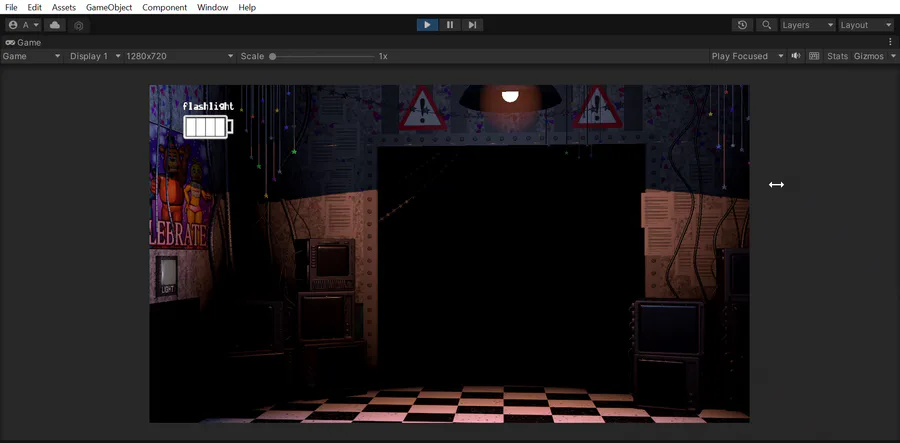Toggle the shortcuts keyboard icon

pos(813,56)
